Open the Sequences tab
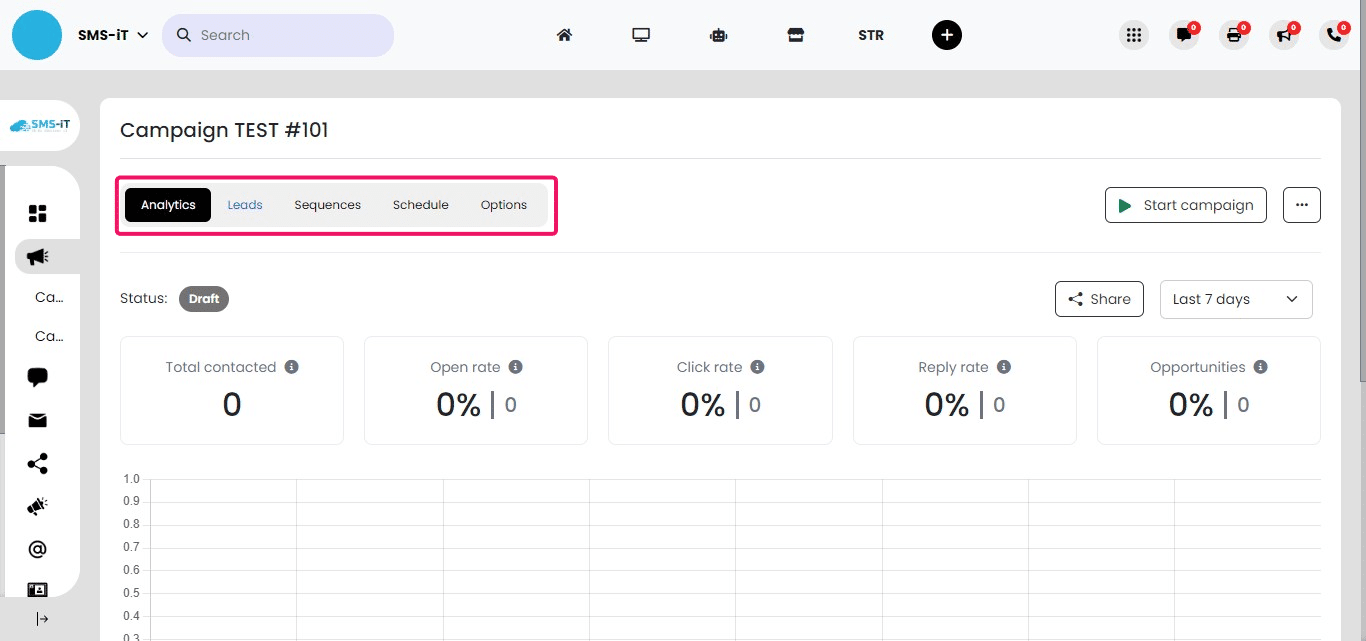Image resolution: width=1366 pixels, height=641 pixels. (327, 204)
